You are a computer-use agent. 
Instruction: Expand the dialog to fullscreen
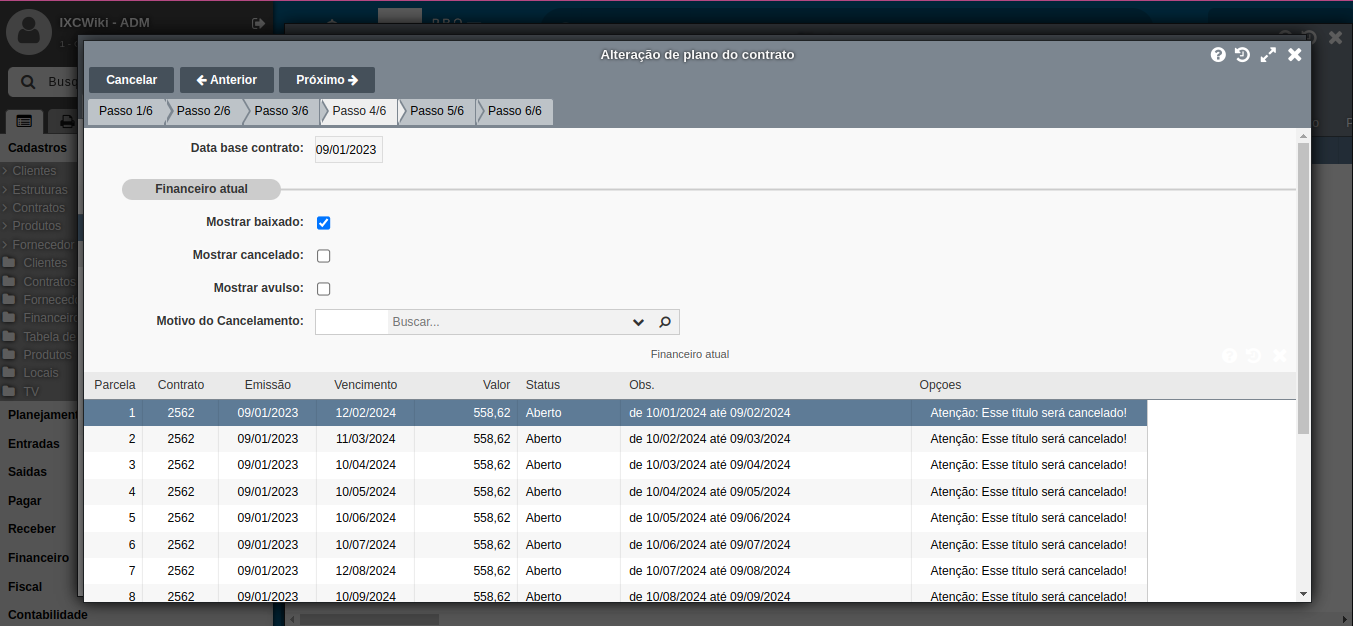(1268, 55)
